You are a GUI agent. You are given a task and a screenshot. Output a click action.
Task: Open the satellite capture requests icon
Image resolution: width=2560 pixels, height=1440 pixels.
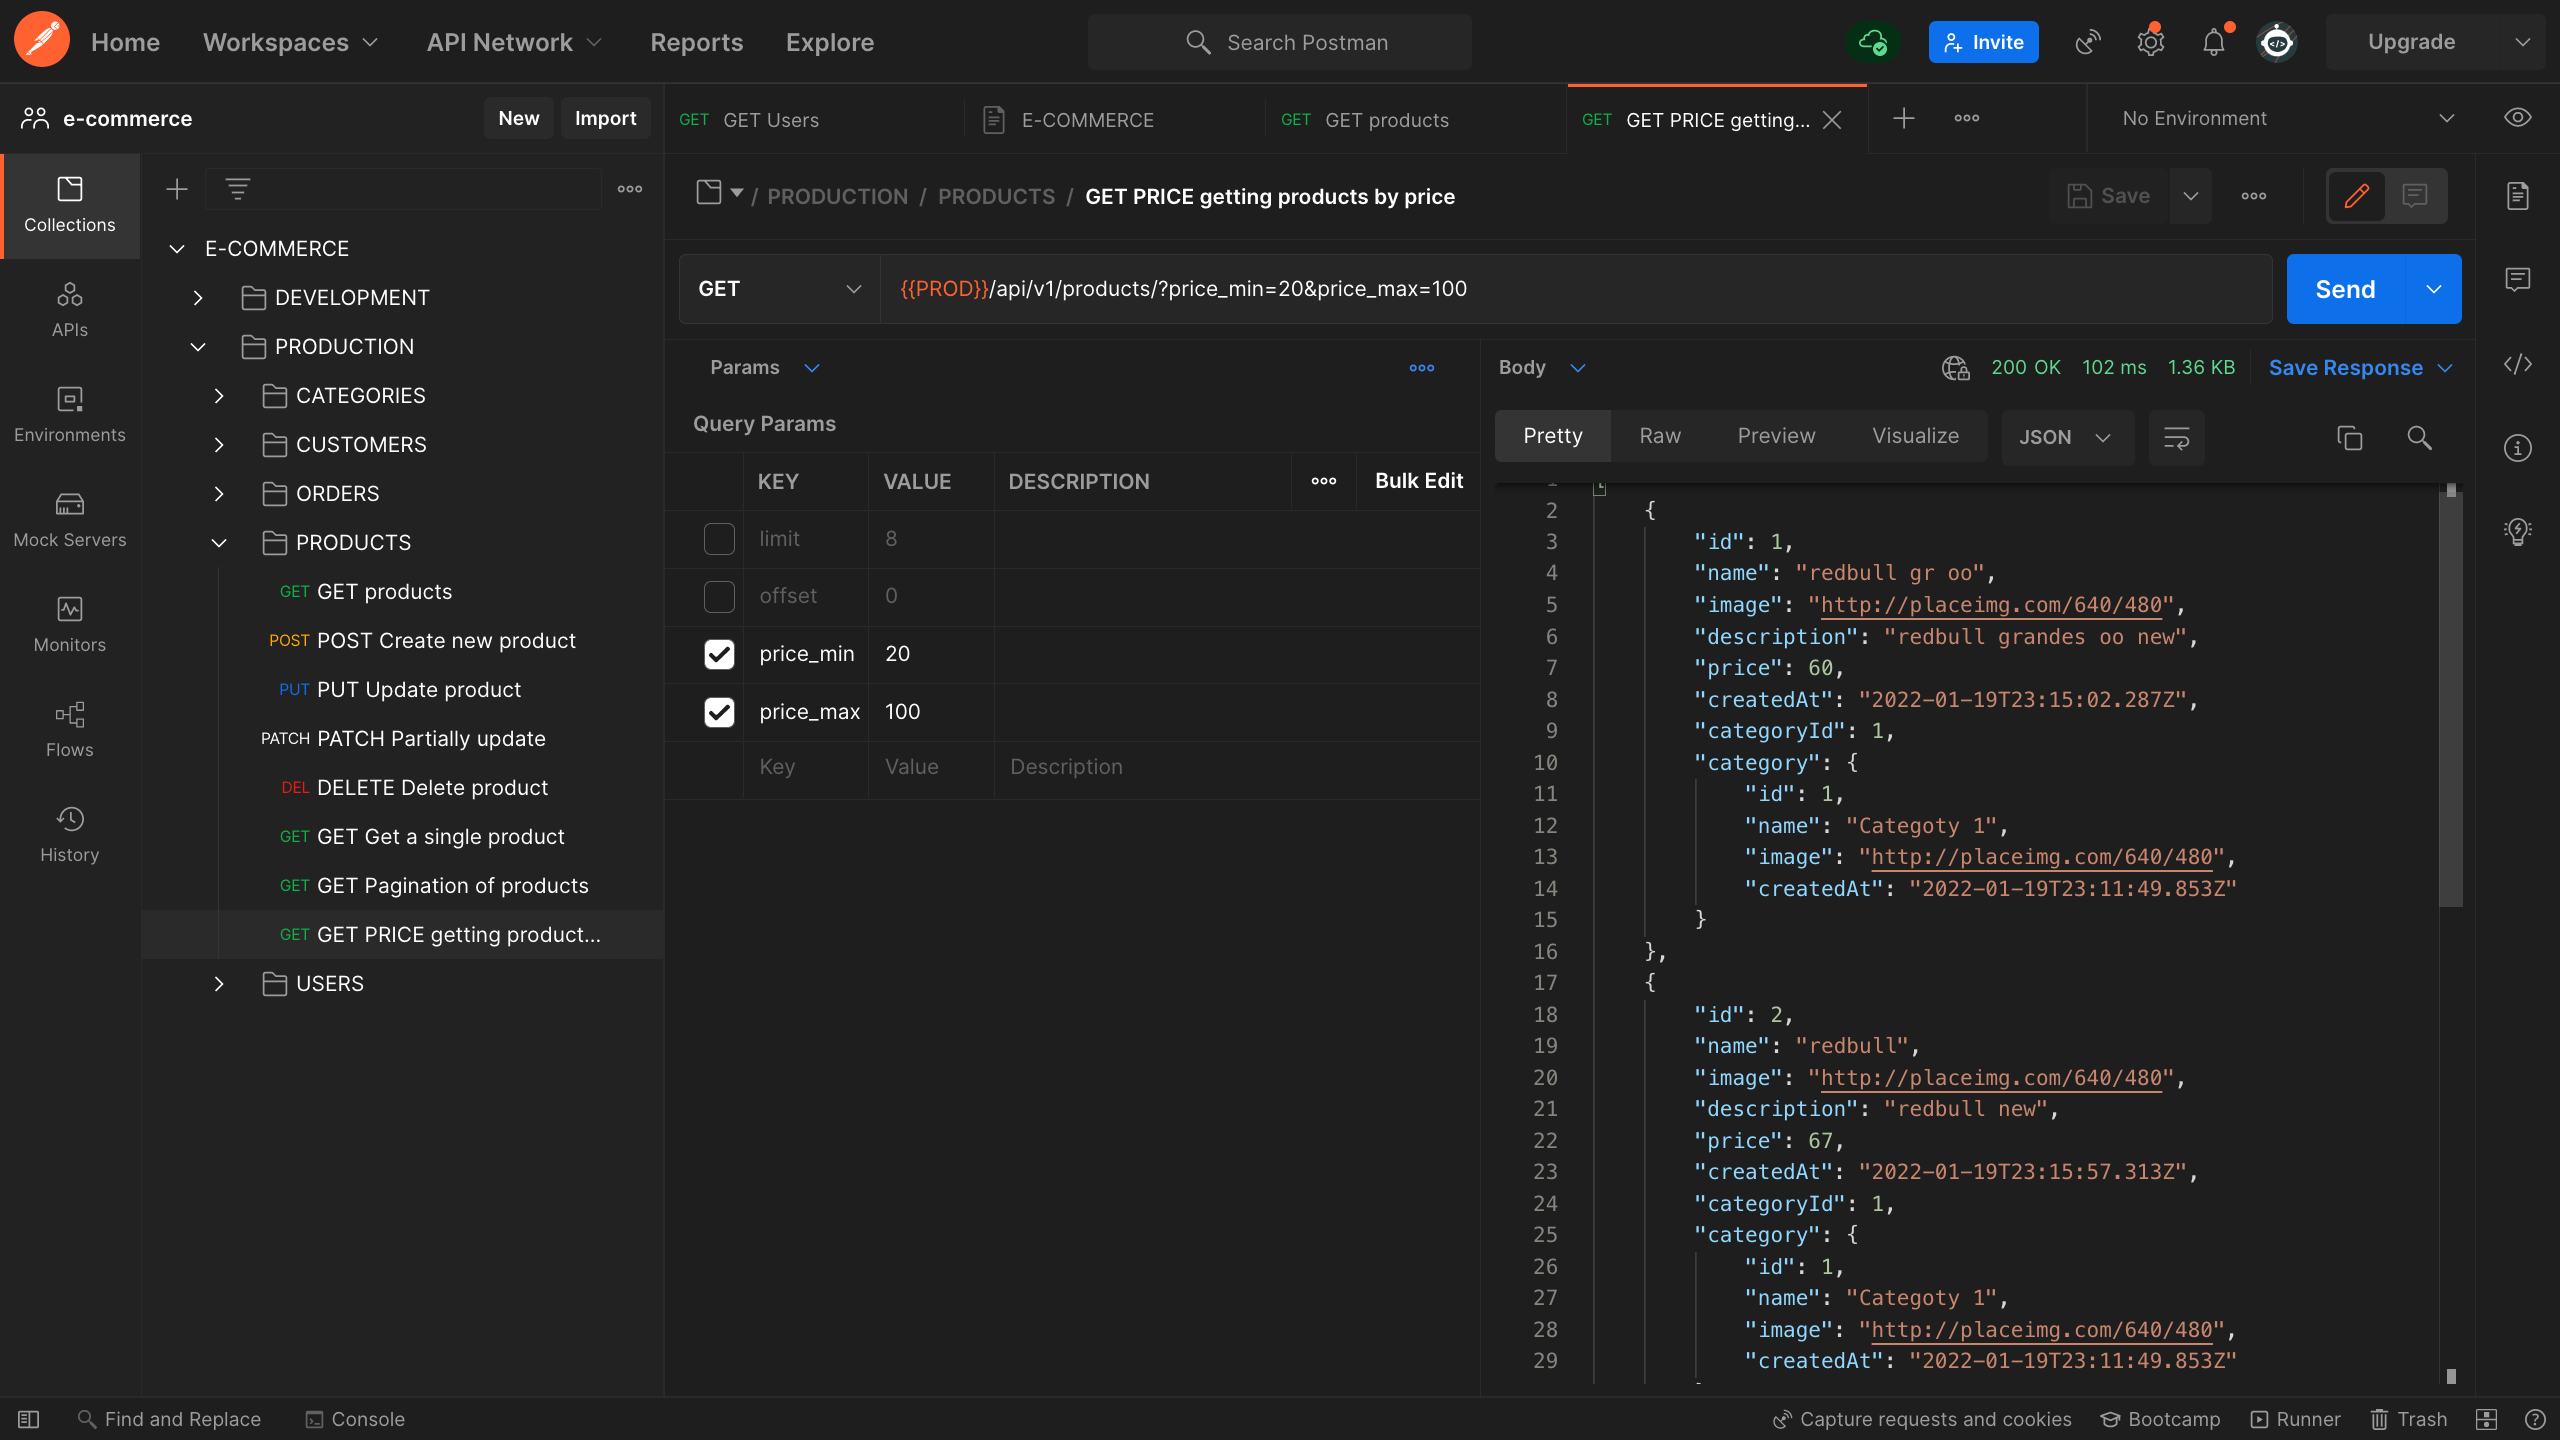point(2087,42)
